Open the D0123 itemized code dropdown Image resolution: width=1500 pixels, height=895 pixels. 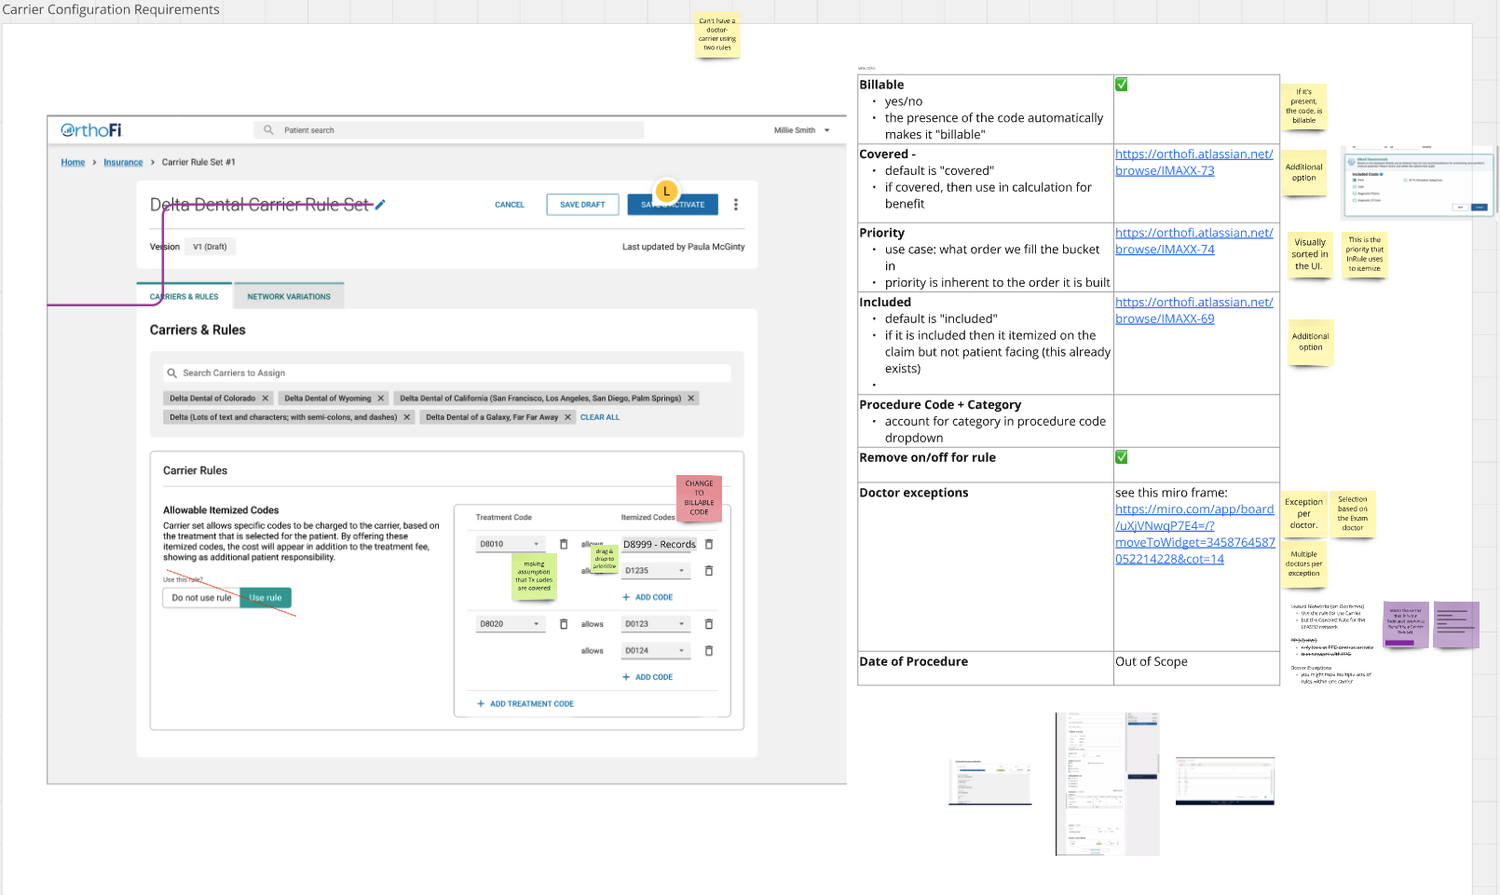pos(656,624)
